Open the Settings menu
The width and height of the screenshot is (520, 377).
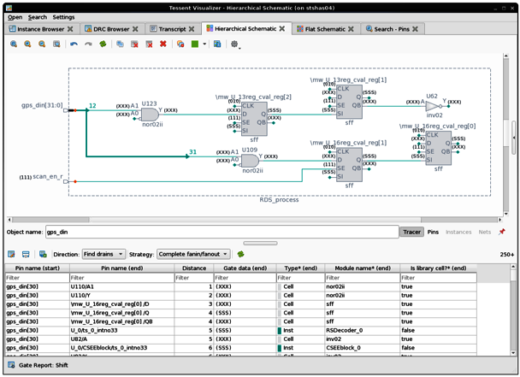coord(64,17)
